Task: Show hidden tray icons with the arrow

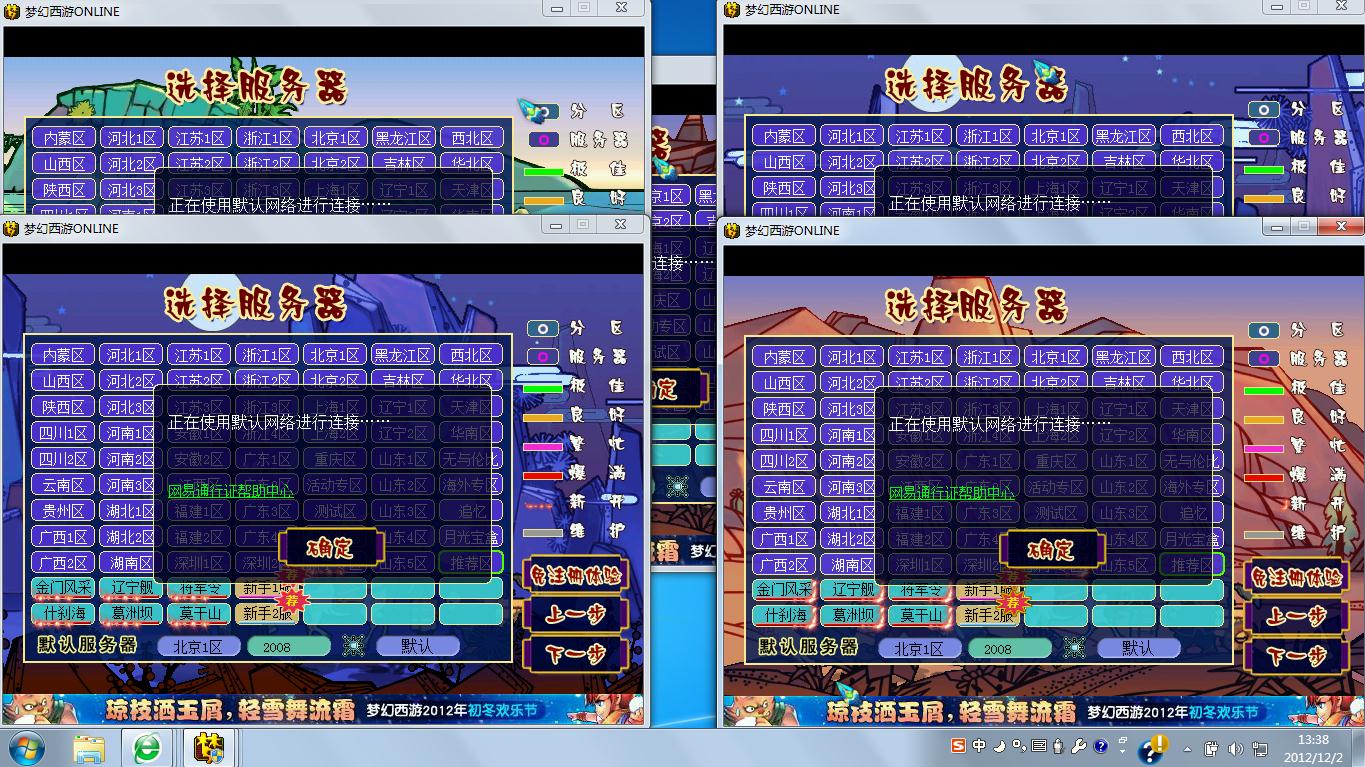Action: (x=1187, y=748)
